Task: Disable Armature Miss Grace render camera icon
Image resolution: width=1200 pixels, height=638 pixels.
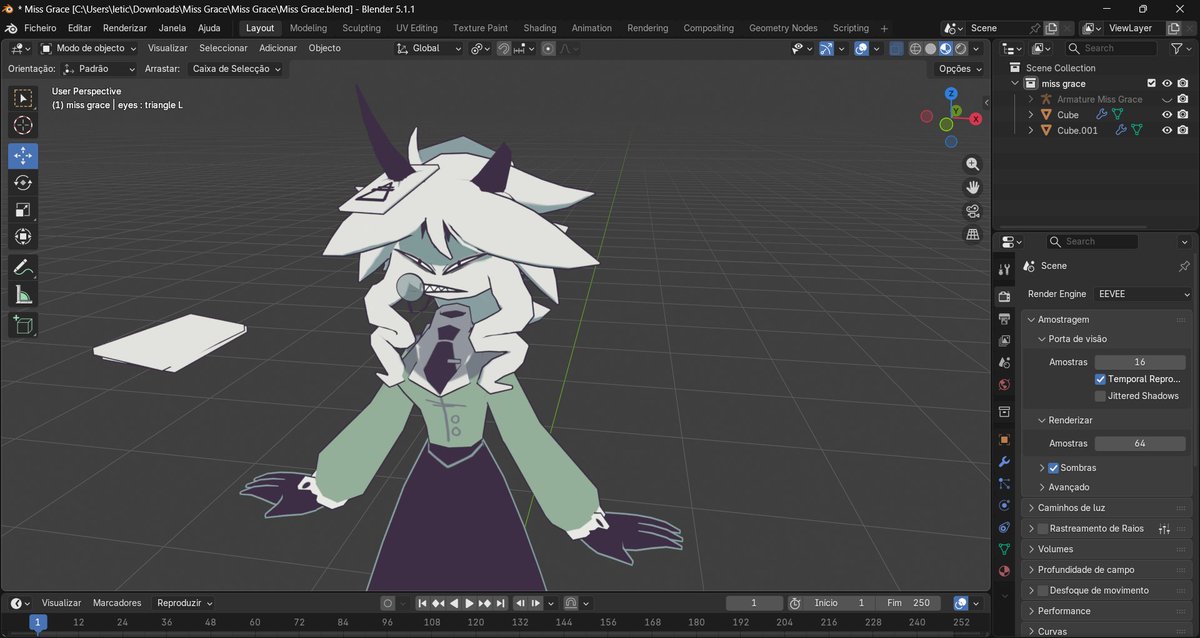Action: click(x=1183, y=99)
